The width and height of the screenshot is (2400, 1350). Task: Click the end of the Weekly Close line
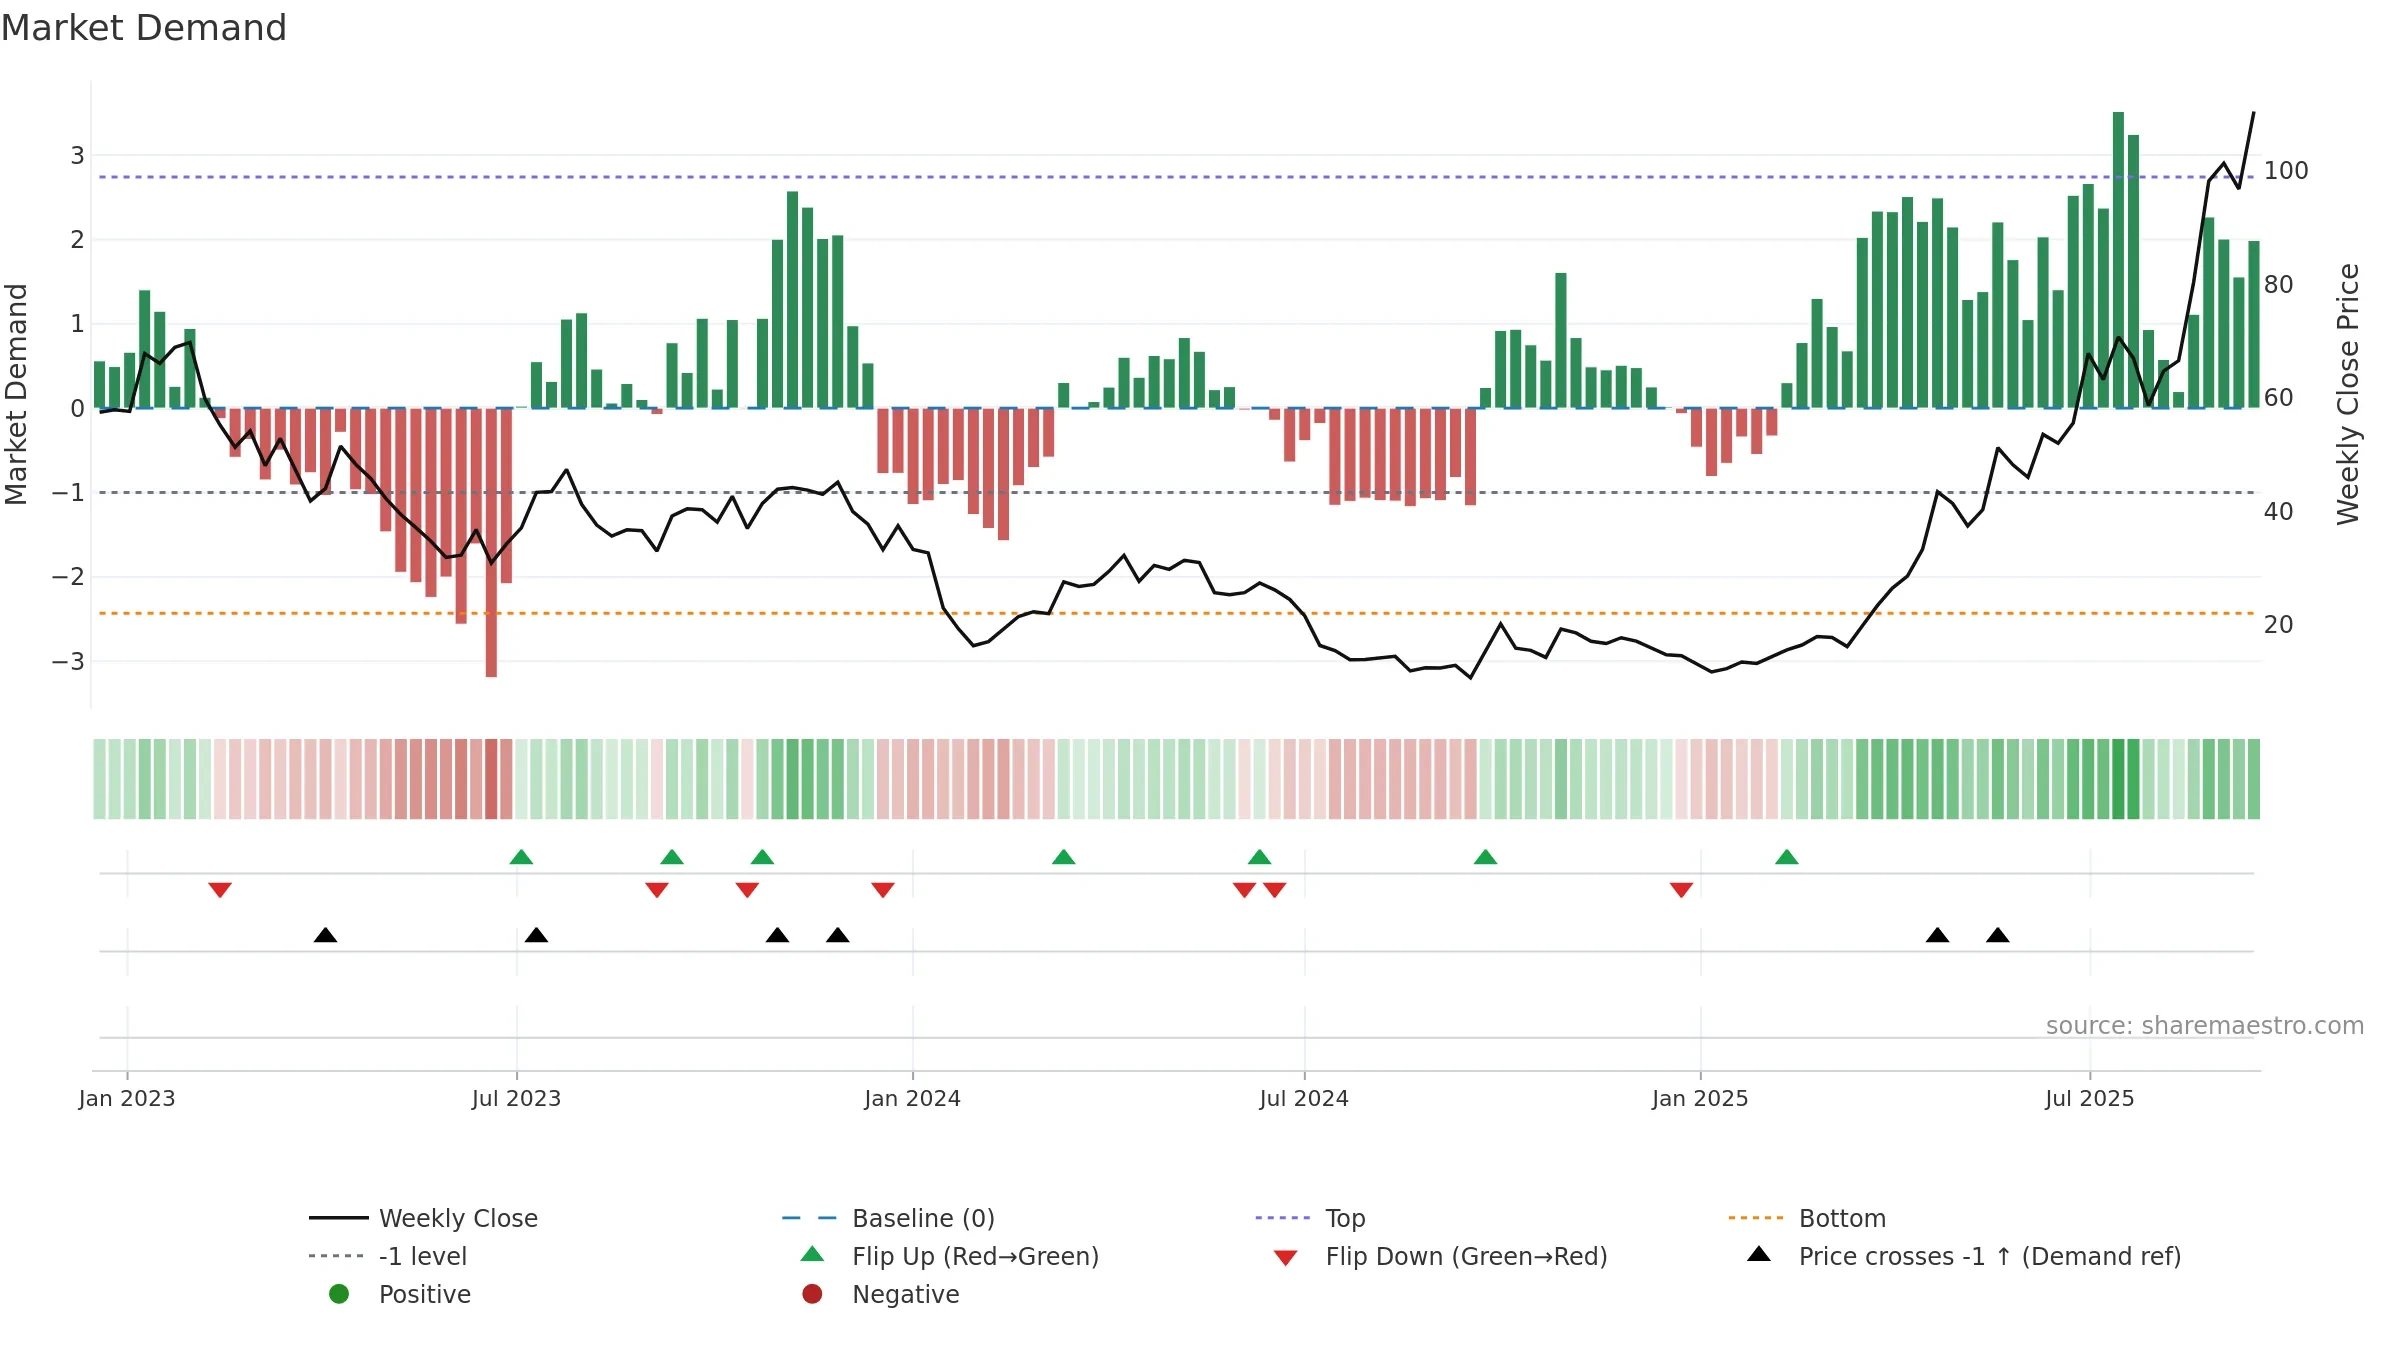click(x=2253, y=113)
